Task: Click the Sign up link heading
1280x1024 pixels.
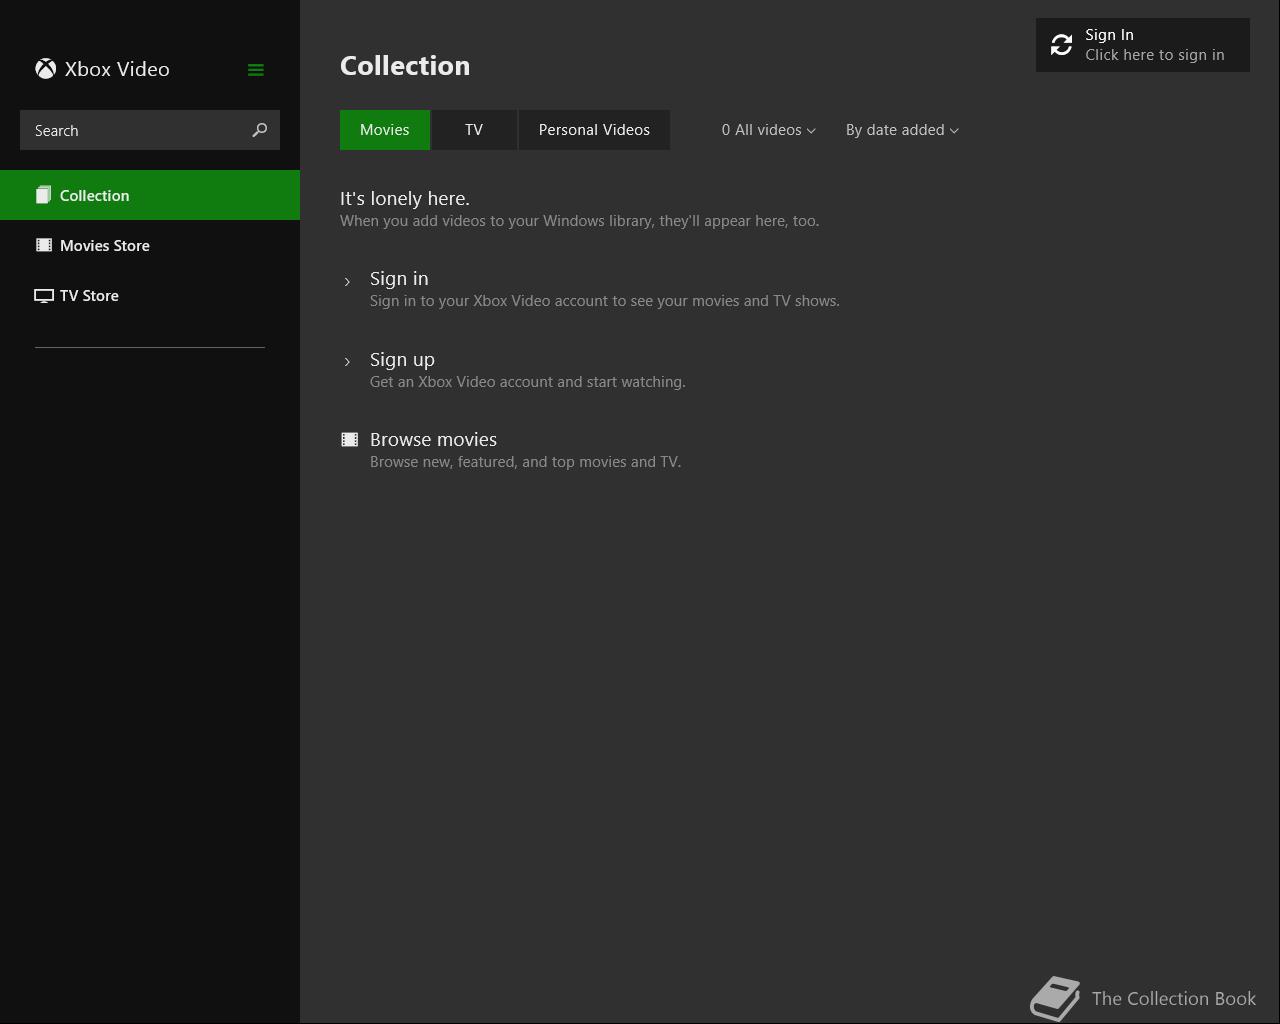Action: [x=402, y=360]
